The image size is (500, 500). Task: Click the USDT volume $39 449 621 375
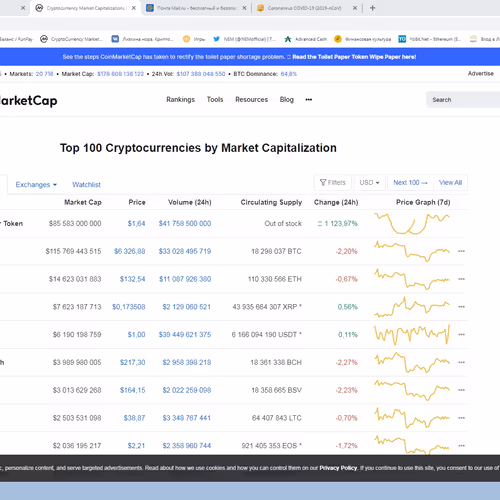pos(185,334)
